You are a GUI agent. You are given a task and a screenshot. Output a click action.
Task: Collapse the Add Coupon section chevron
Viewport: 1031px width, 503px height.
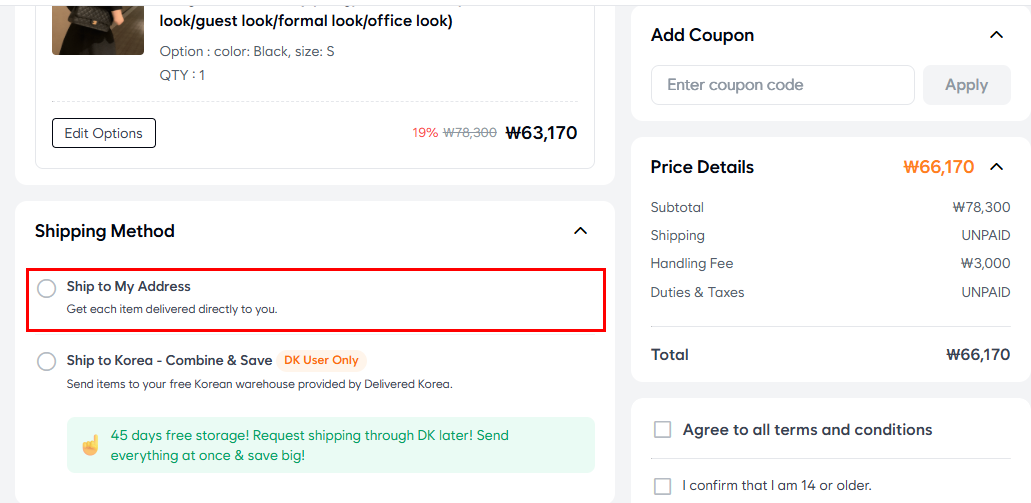[x=996, y=35]
